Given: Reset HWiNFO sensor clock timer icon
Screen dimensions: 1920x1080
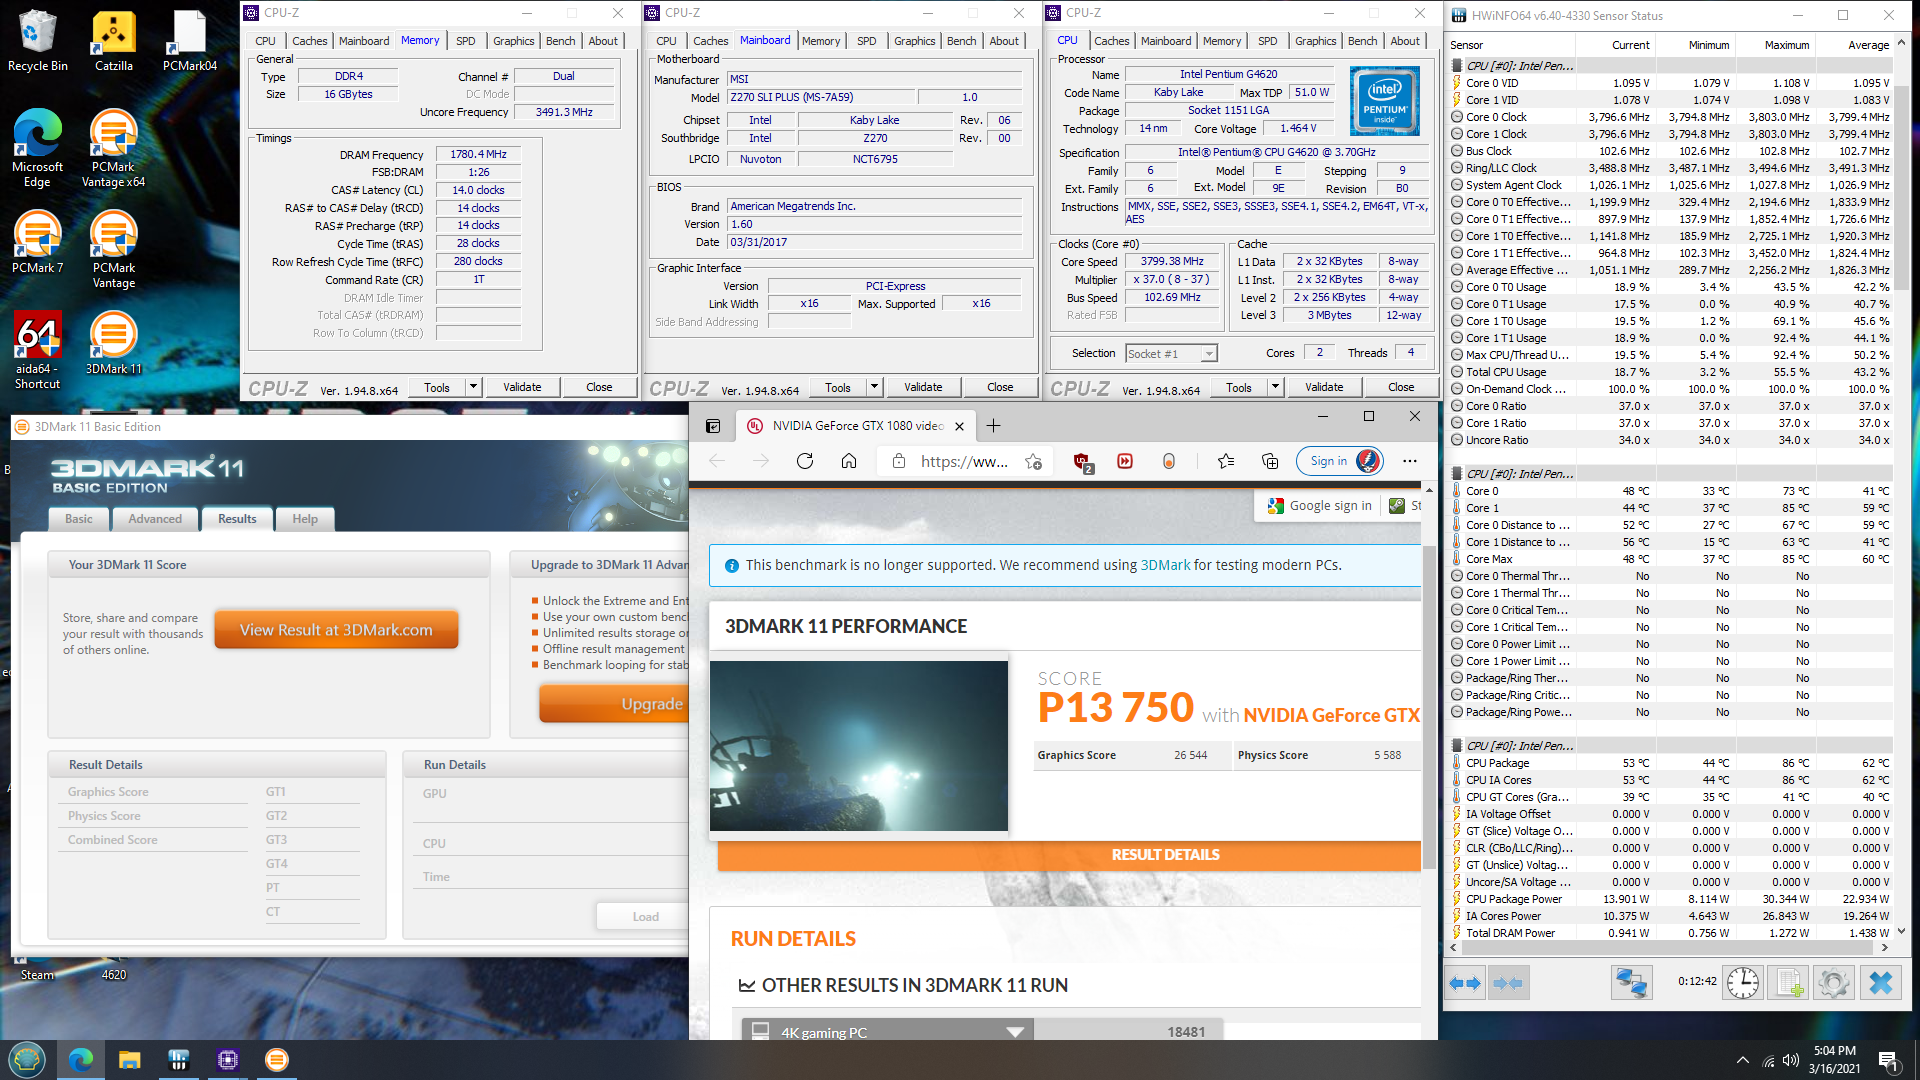Looking at the screenshot, I should 1743,983.
